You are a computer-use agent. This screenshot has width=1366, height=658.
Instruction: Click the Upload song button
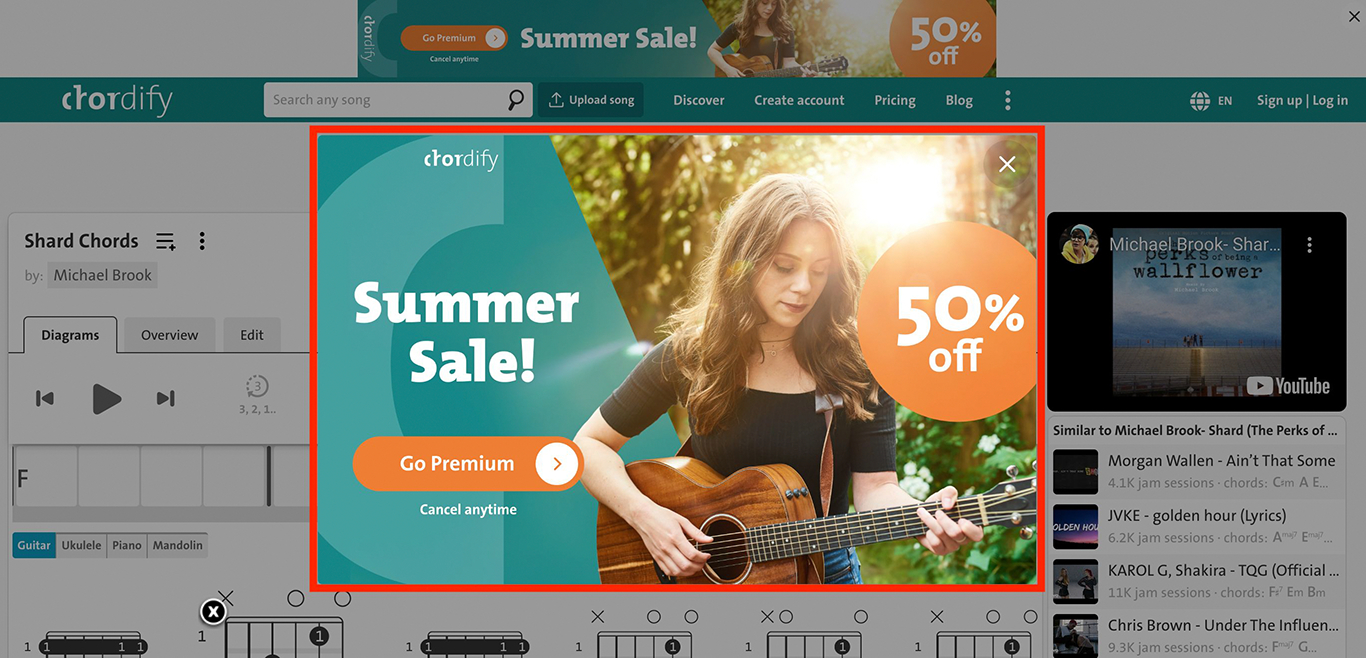coord(591,100)
